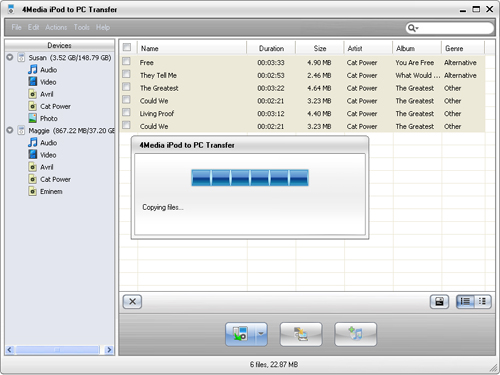Image resolution: width=500 pixels, height=375 pixels.
Task: Open Video under Maggie device
Action: click(x=42, y=155)
